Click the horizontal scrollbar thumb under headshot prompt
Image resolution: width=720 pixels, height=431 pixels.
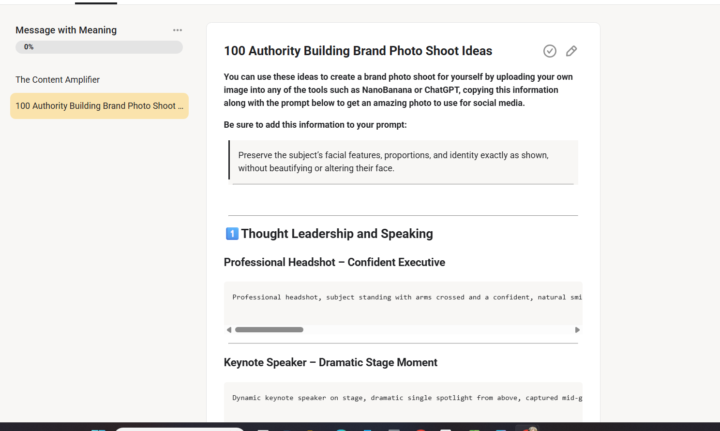point(268,329)
